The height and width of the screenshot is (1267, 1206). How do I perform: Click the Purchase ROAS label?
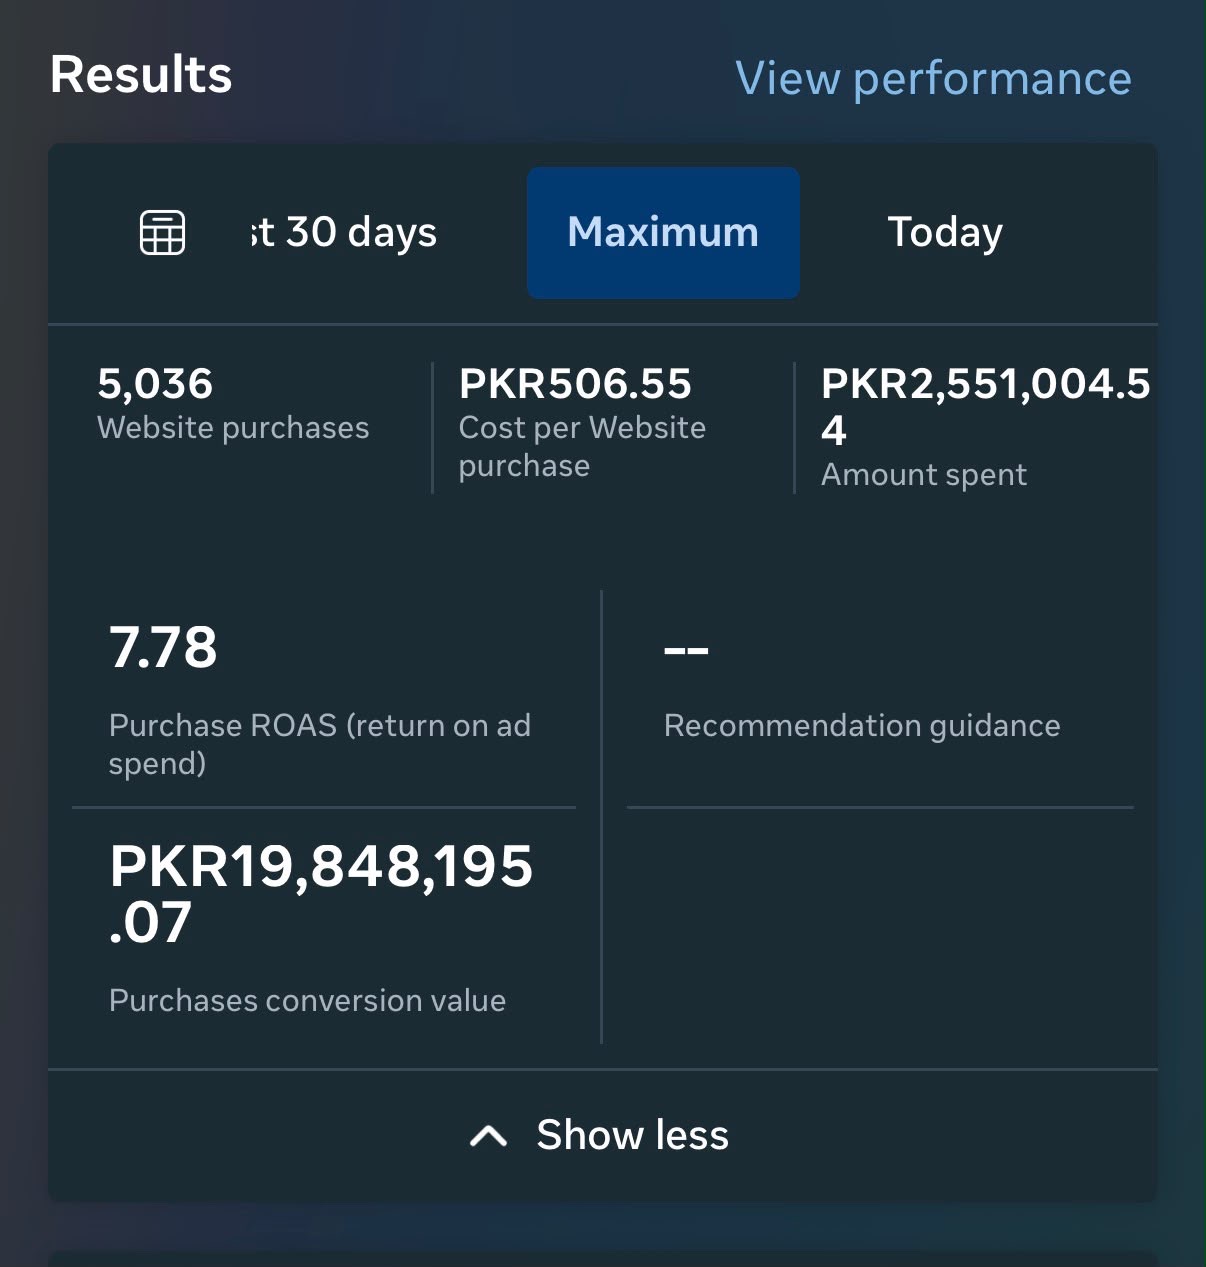tap(320, 744)
